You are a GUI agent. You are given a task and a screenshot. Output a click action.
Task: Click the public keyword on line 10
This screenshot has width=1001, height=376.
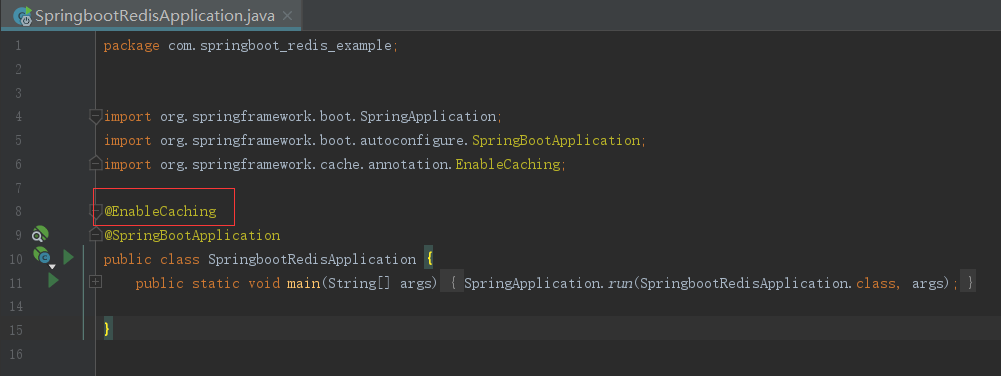tap(128, 259)
